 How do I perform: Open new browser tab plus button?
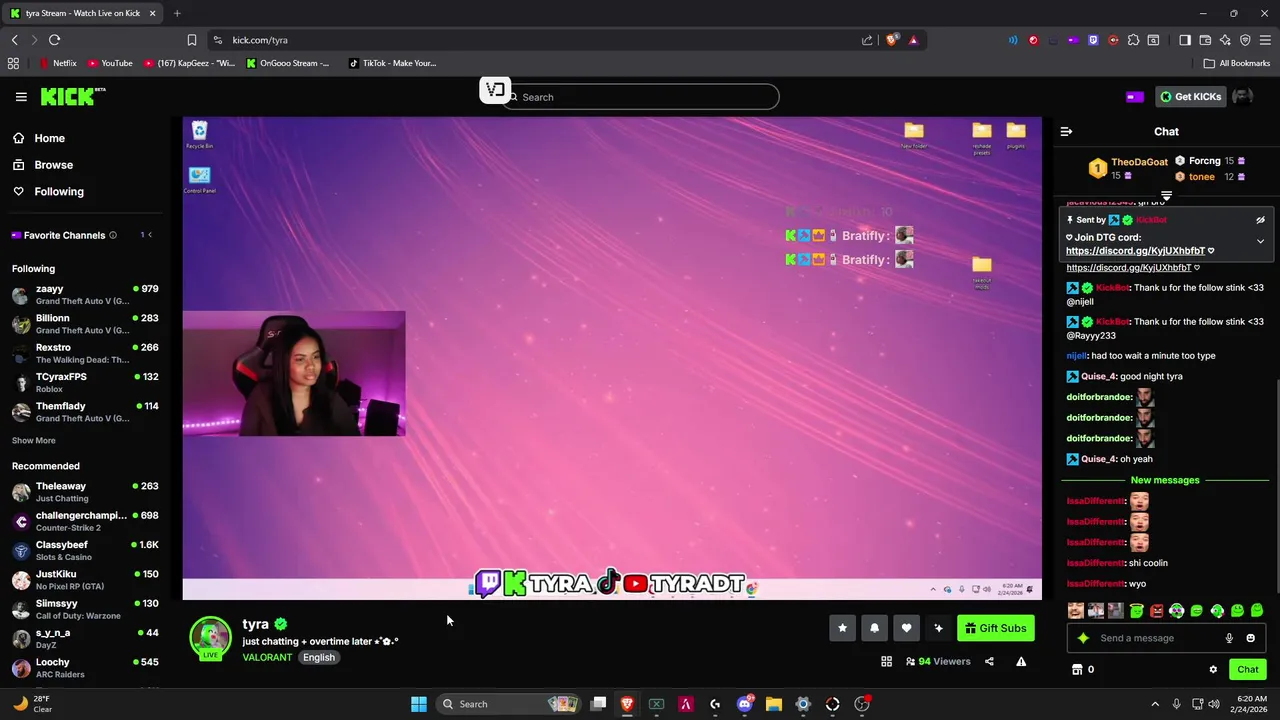(x=177, y=13)
